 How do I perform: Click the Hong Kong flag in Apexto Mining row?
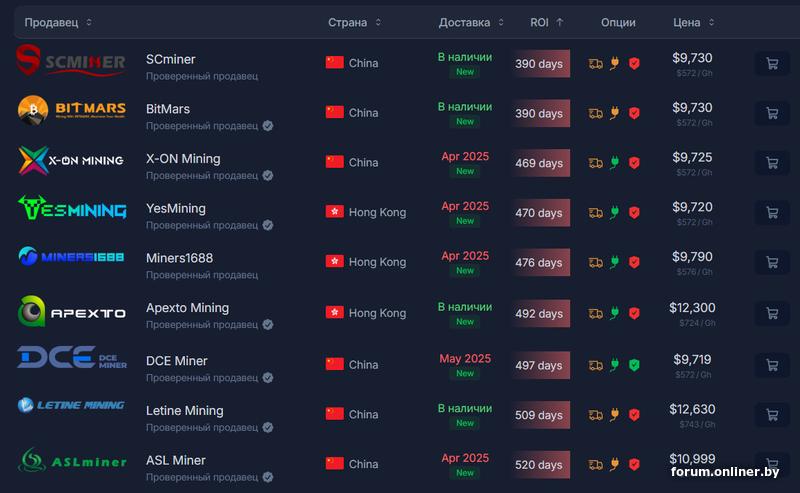tap(335, 312)
